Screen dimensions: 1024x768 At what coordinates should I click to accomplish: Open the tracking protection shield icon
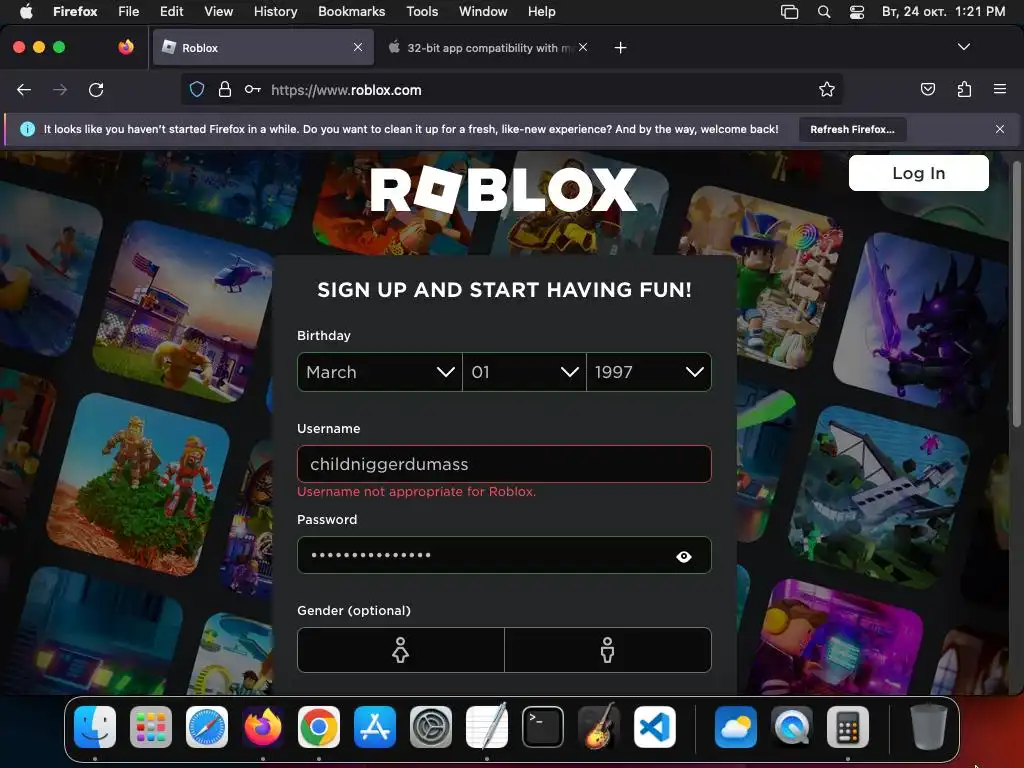coord(197,89)
